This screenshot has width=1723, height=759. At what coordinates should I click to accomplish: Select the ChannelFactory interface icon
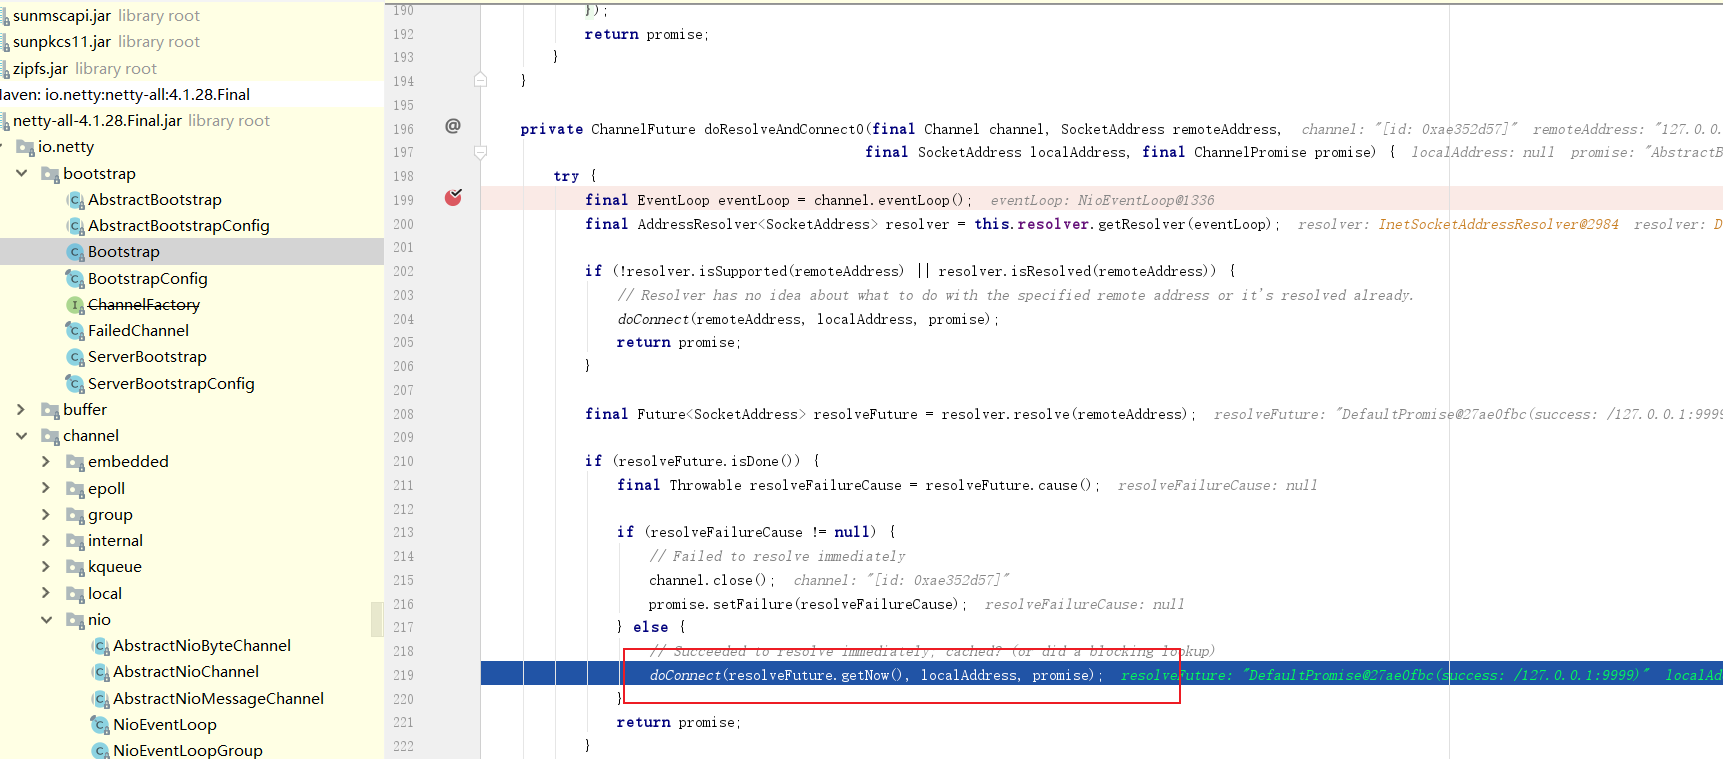pos(75,305)
